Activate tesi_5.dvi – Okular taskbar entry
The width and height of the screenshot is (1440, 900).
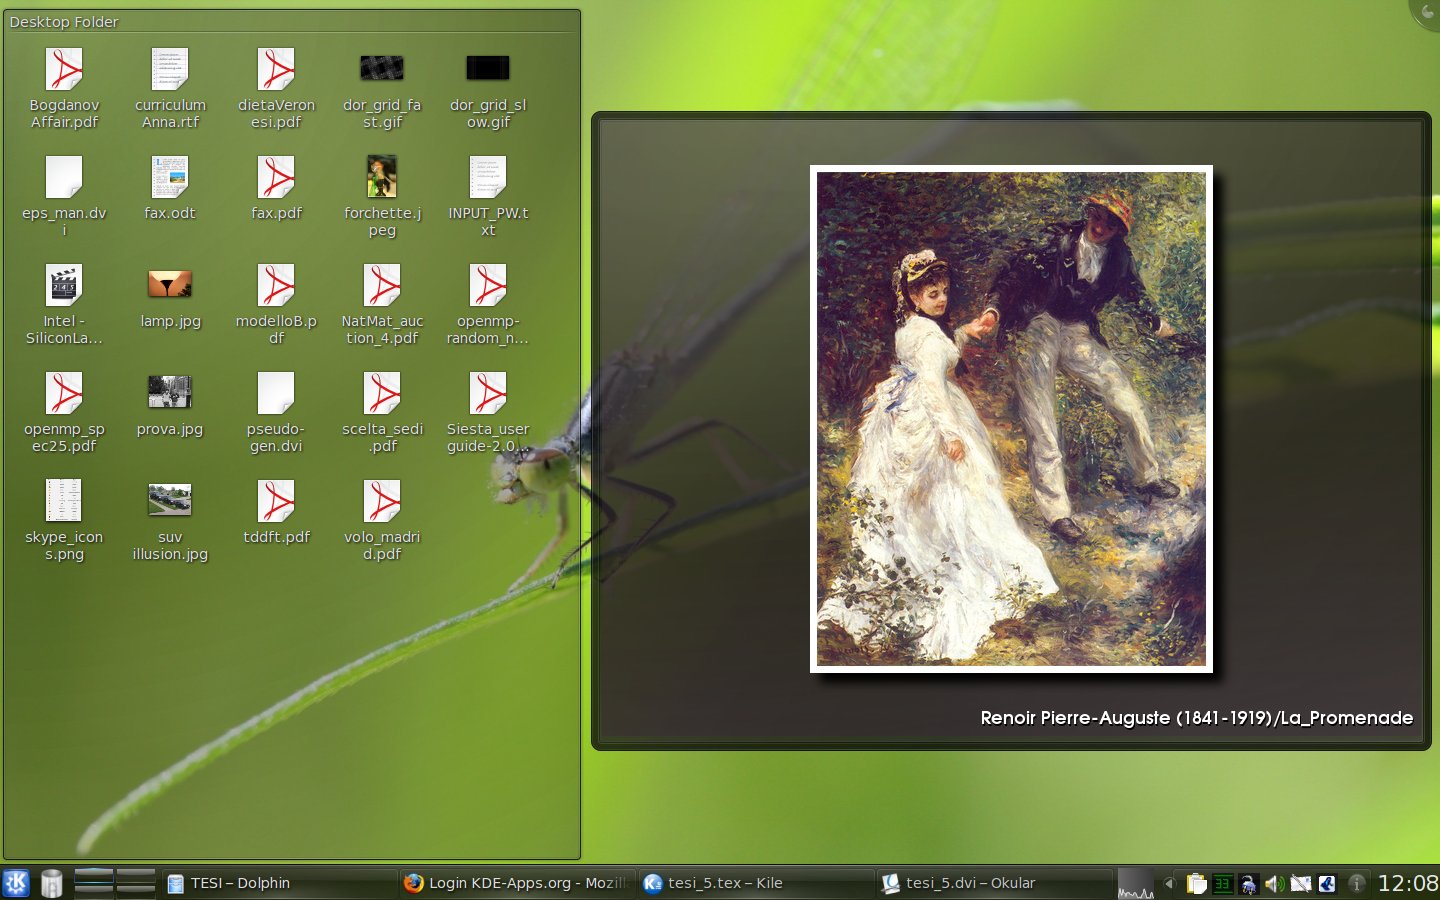coord(994,883)
